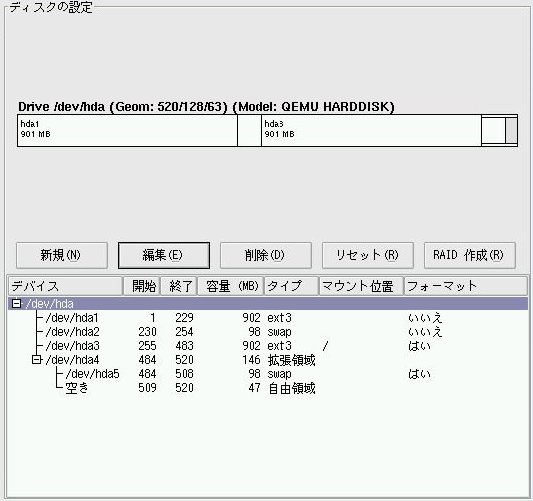
Task: Select the /dev/hda2 swap partition row
Action: [x=268, y=332]
